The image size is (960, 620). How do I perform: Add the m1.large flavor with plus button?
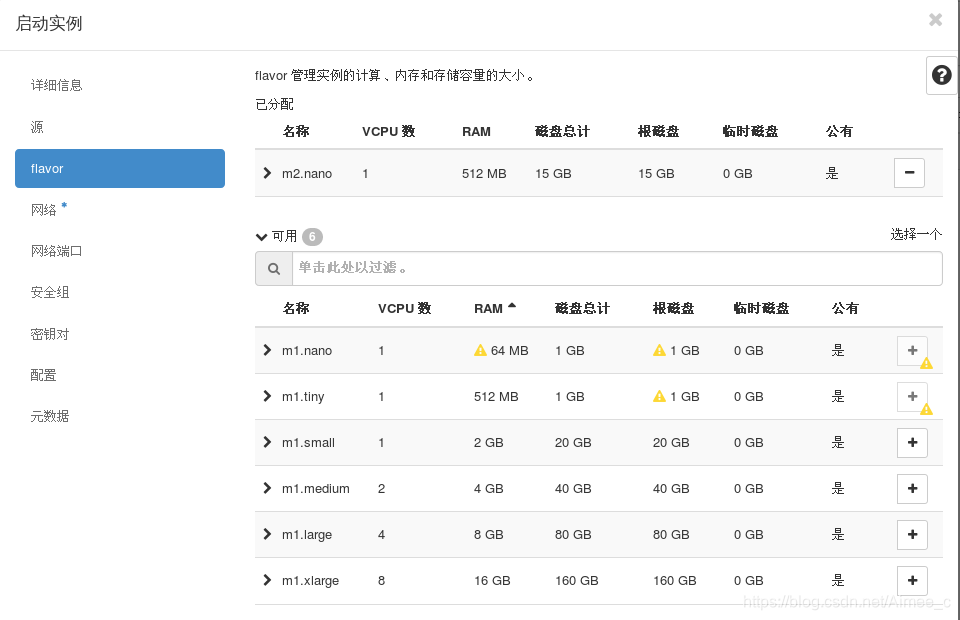912,534
